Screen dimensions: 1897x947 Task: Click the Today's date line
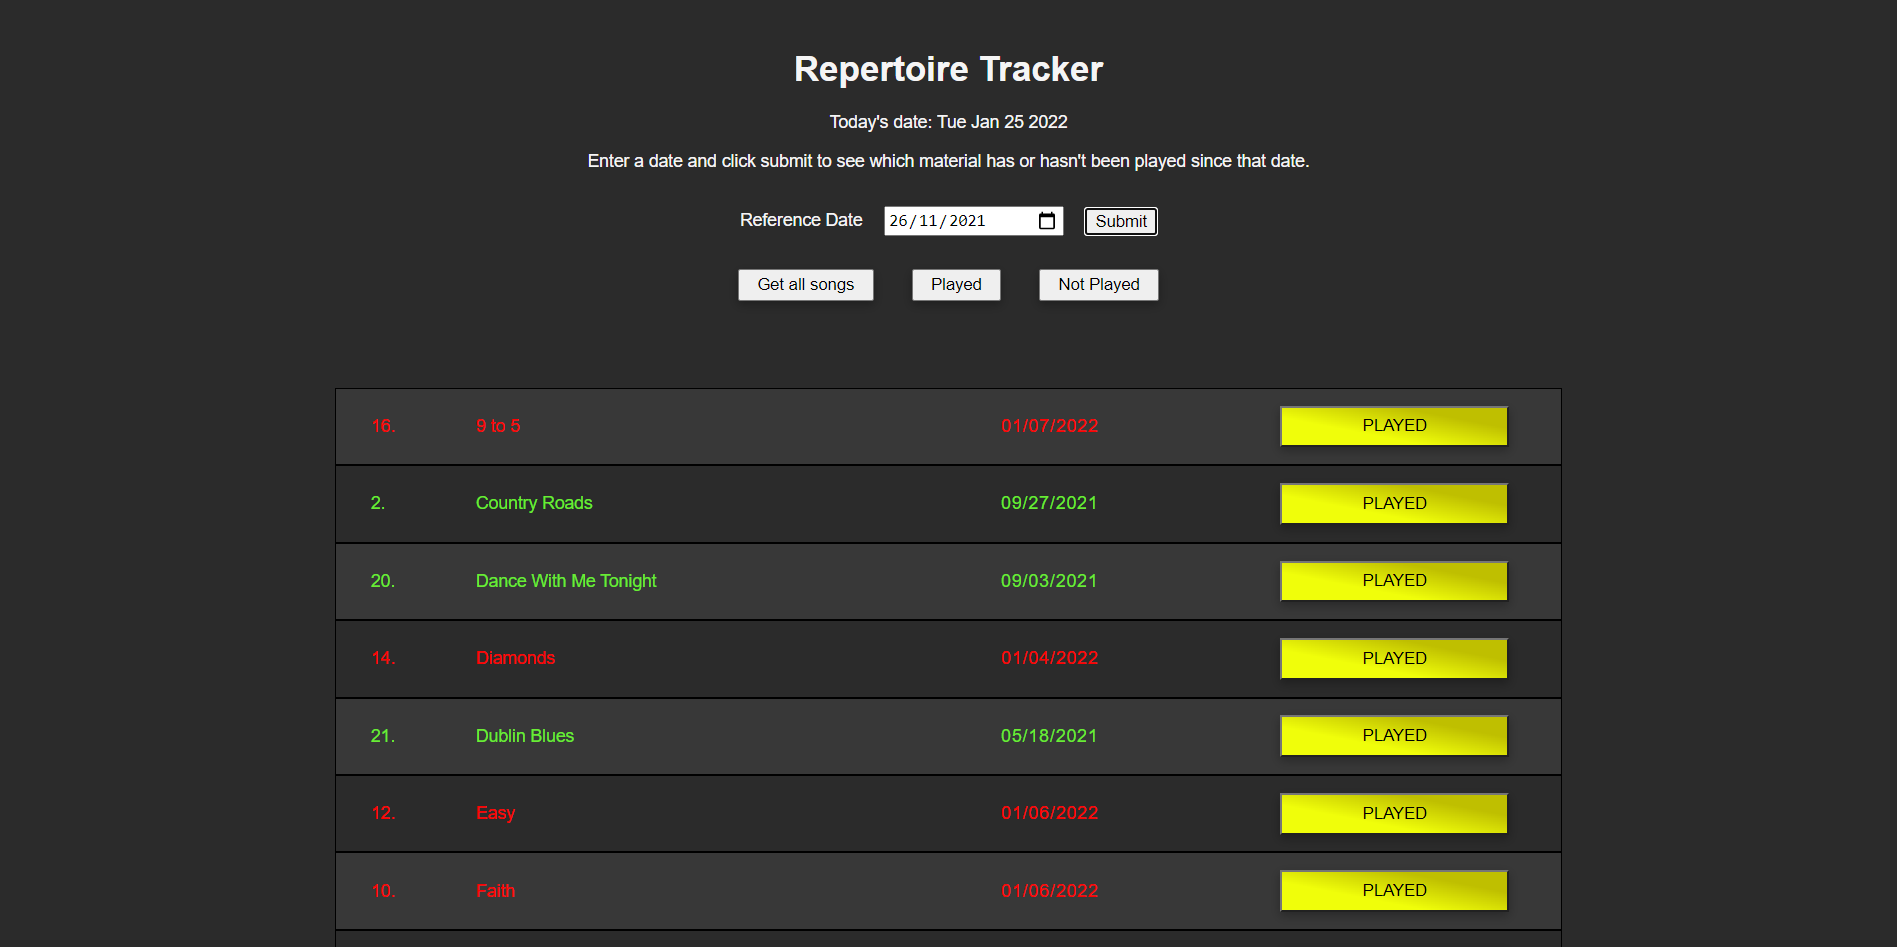948,122
